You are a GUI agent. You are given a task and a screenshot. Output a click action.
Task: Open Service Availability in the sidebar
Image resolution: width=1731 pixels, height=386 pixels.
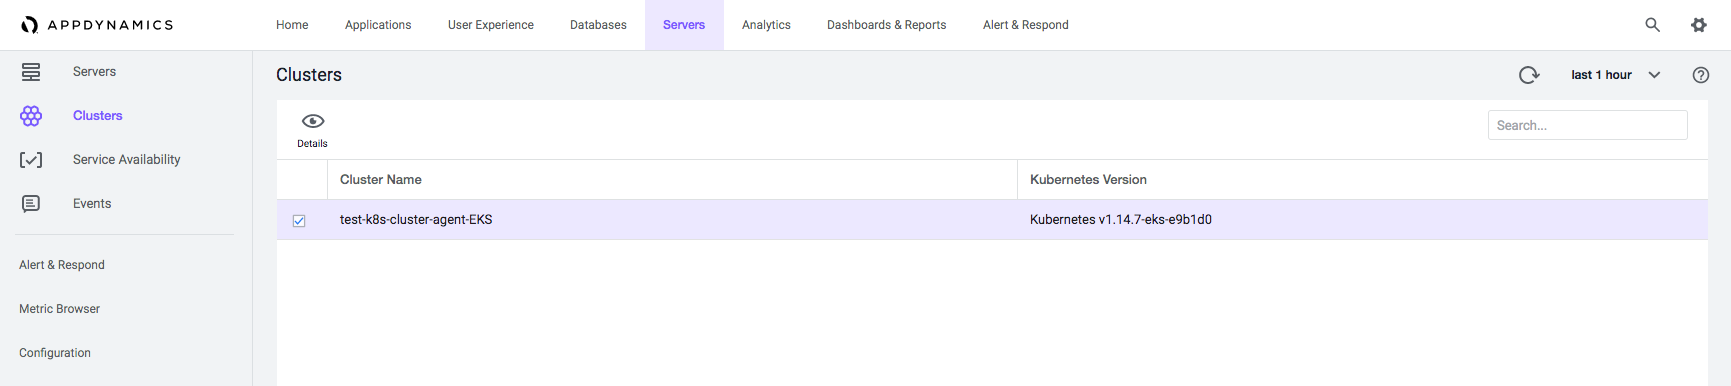127,160
